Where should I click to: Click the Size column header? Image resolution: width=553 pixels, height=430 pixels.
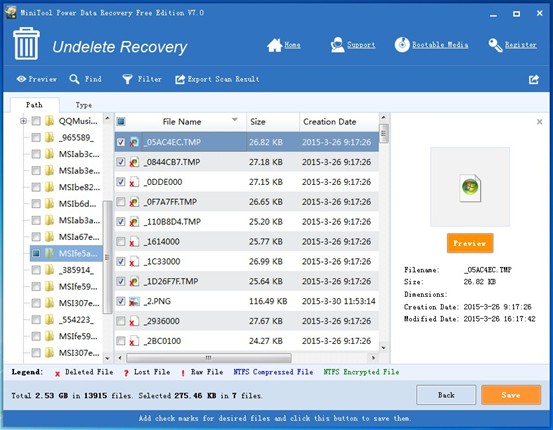[273, 122]
